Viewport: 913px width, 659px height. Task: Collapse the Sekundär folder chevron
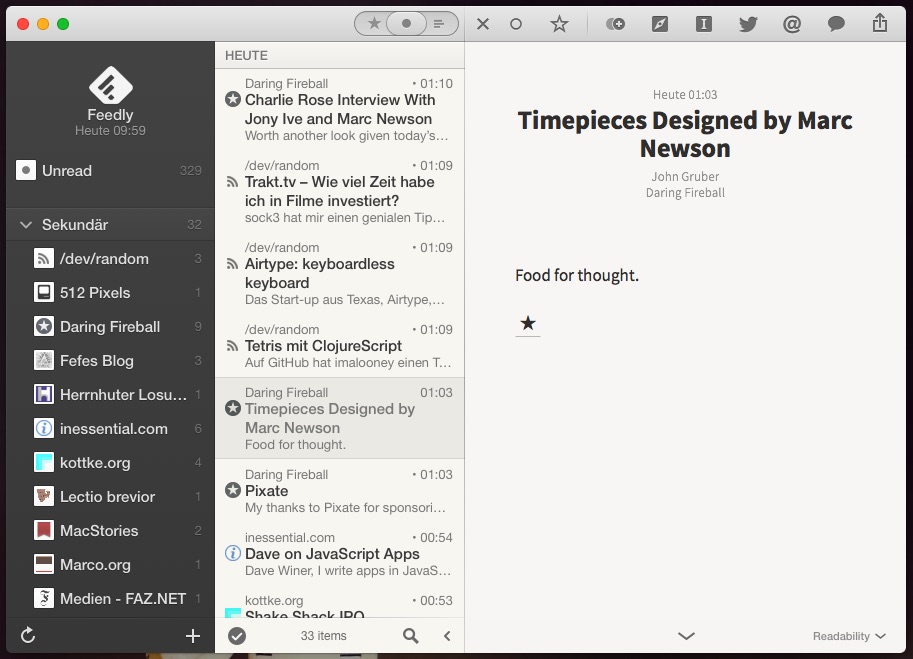coord(26,225)
